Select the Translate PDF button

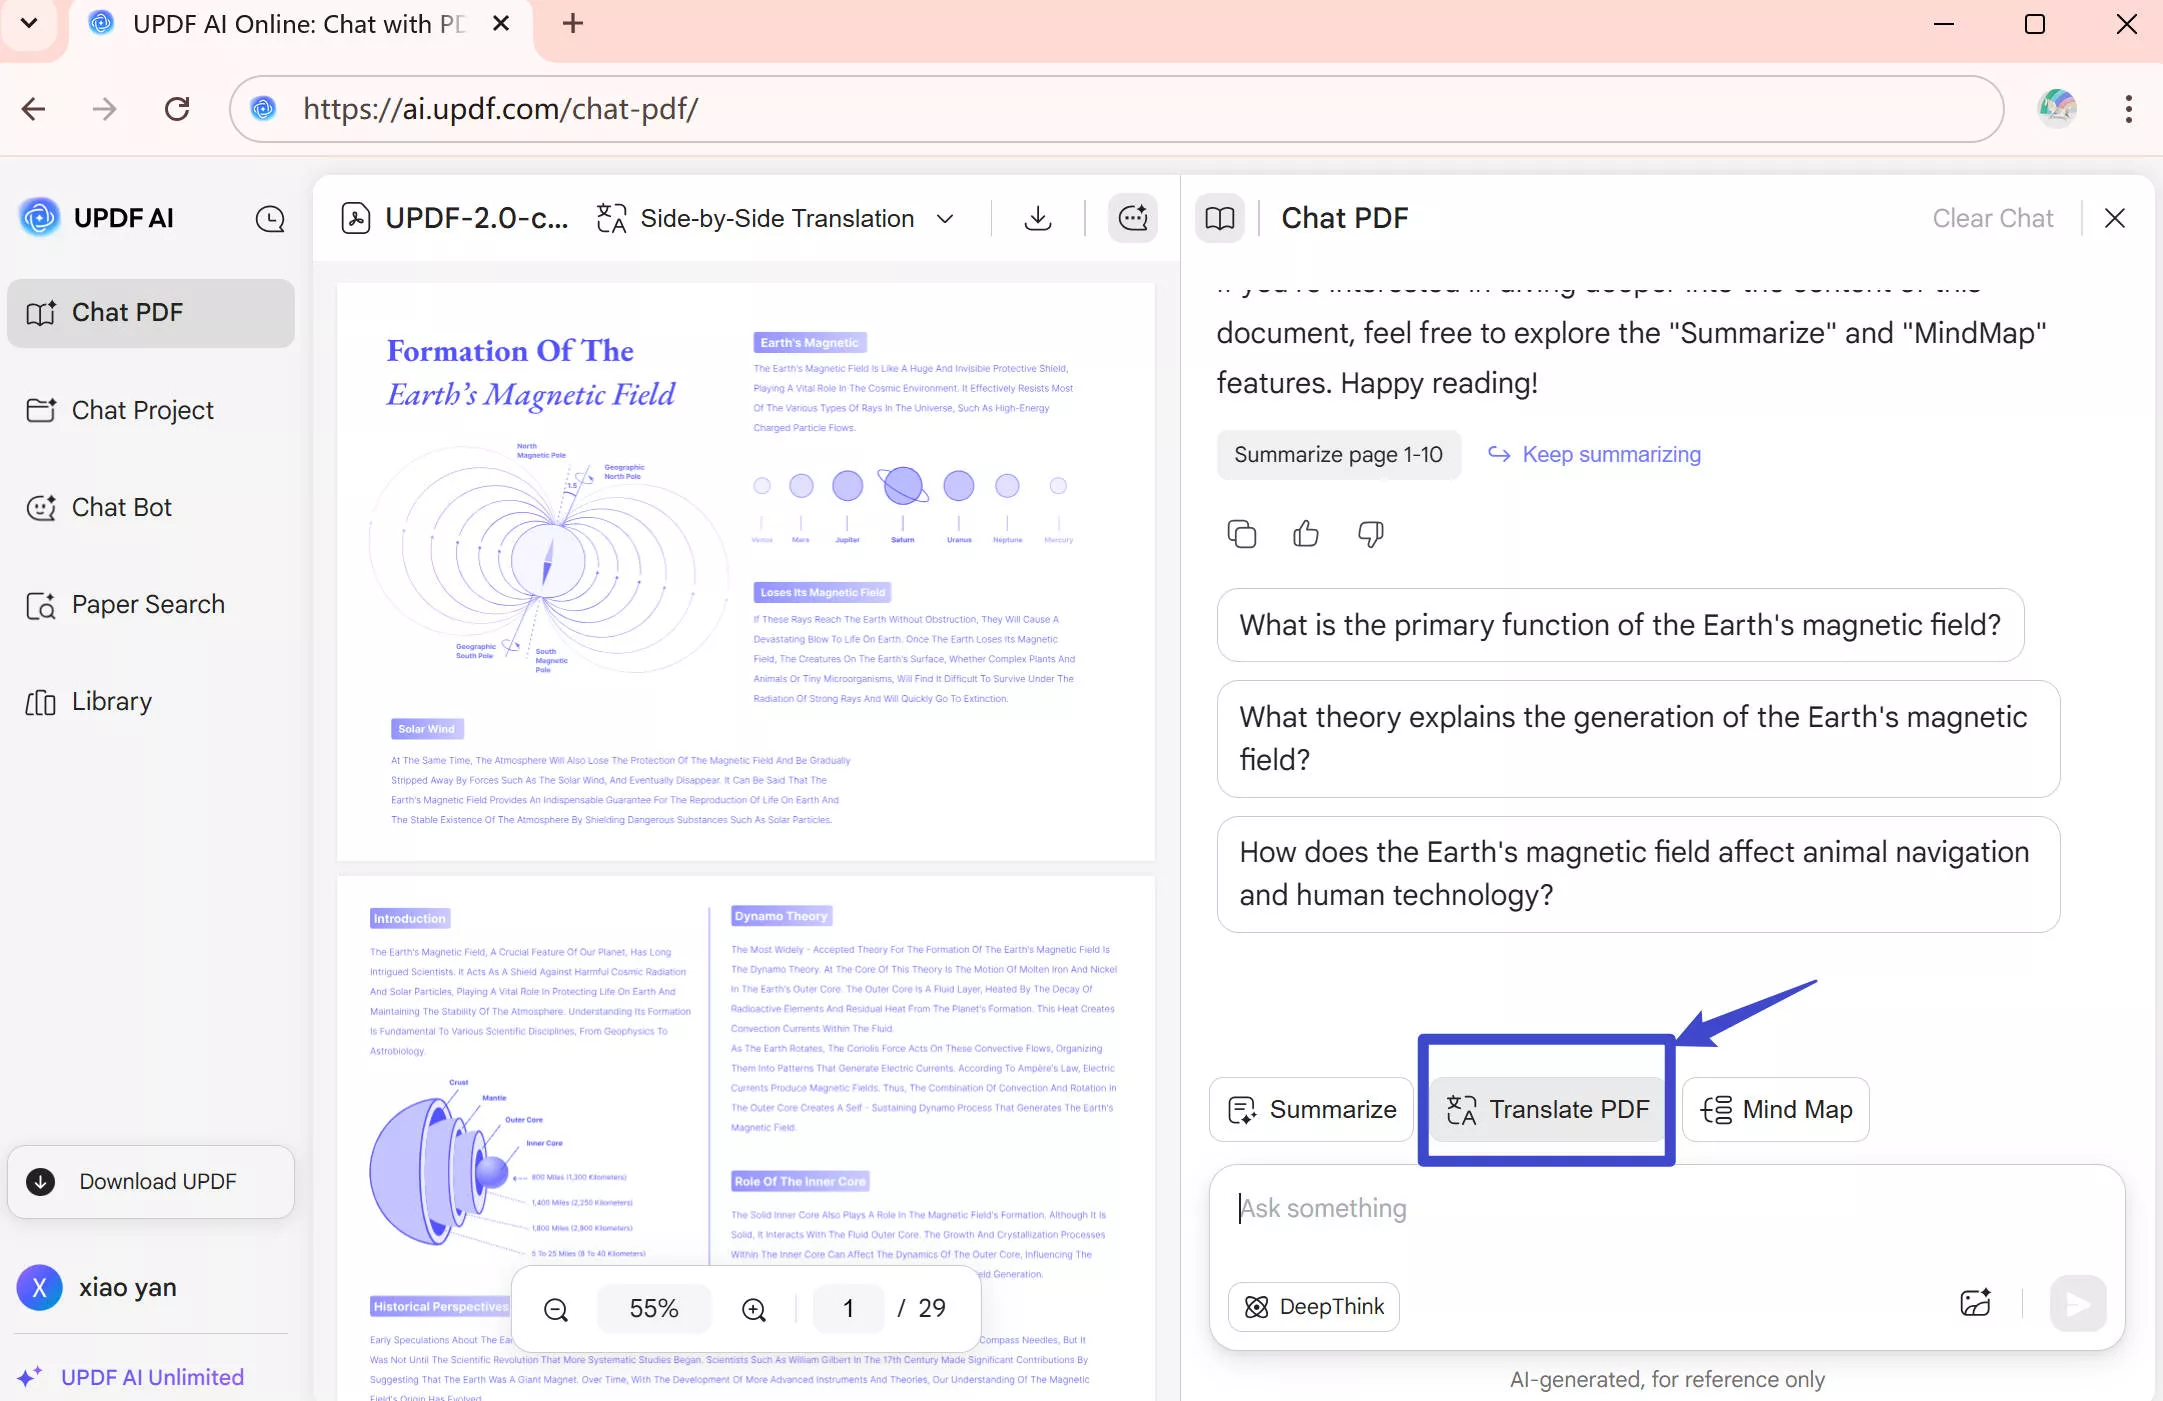pyautogui.click(x=1546, y=1110)
